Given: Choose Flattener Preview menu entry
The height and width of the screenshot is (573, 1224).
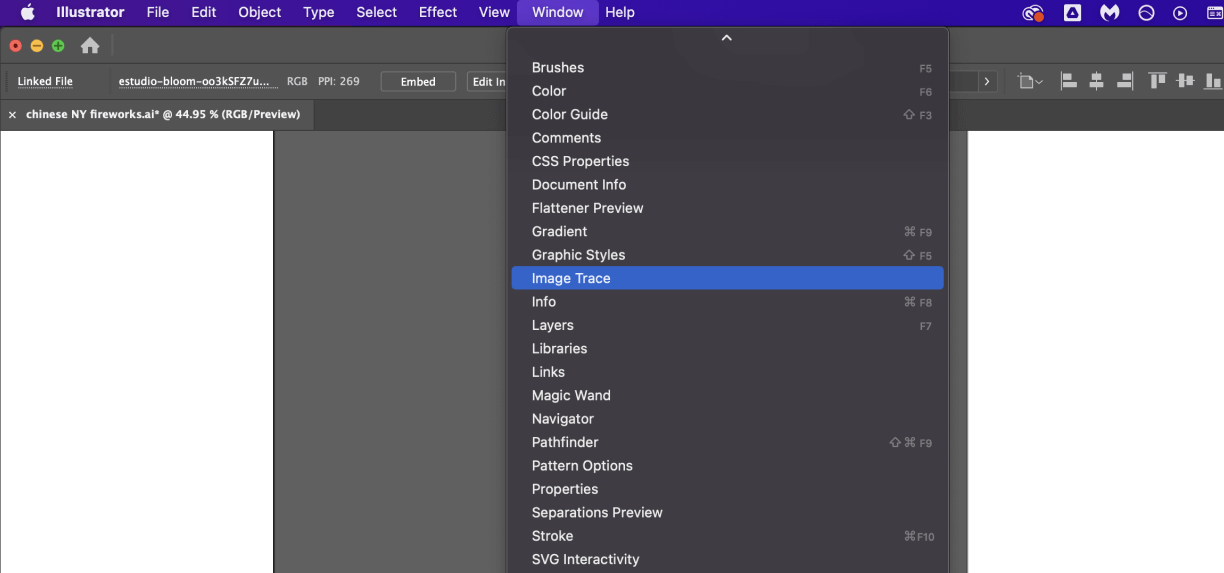Looking at the screenshot, I should pos(727,208).
